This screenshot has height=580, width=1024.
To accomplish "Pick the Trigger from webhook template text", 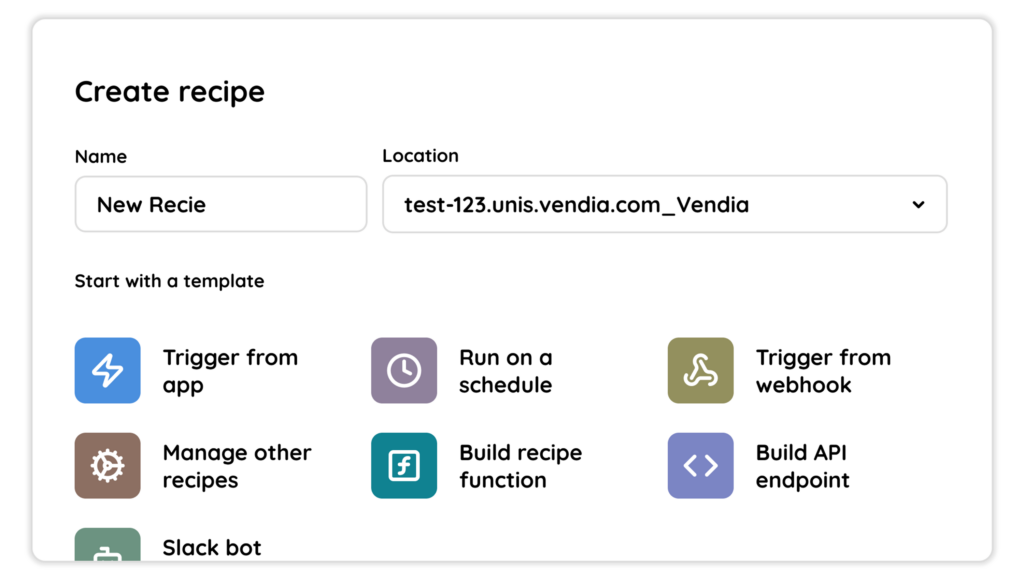I will point(823,371).
